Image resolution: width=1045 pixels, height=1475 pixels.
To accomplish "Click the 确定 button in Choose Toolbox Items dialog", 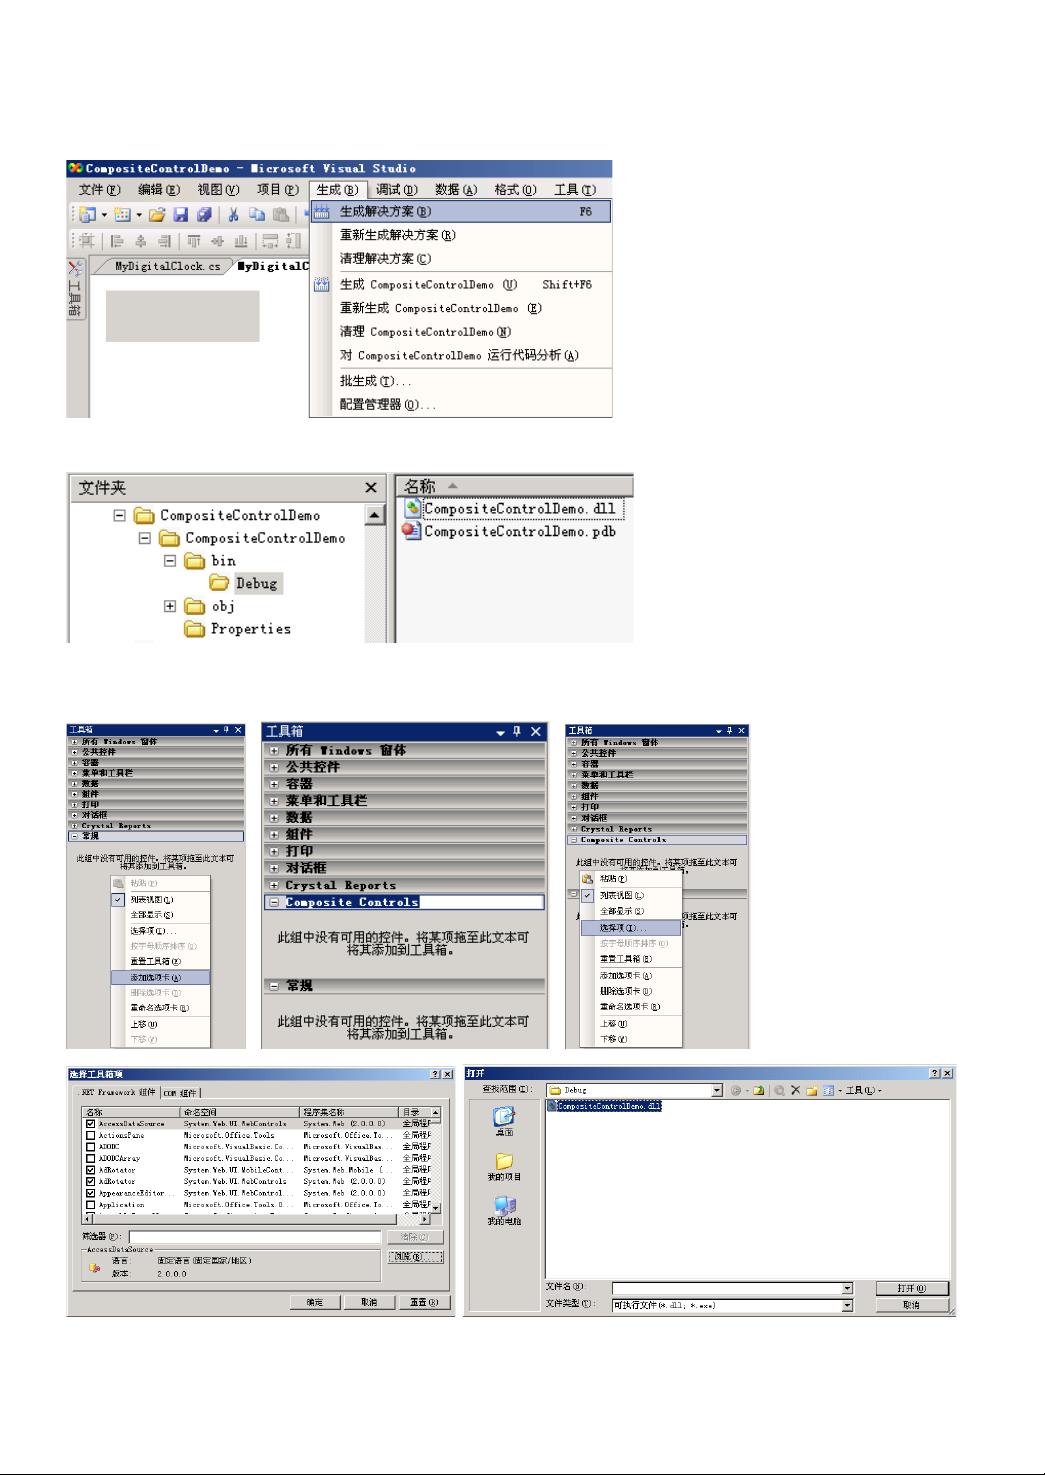I will [315, 1302].
